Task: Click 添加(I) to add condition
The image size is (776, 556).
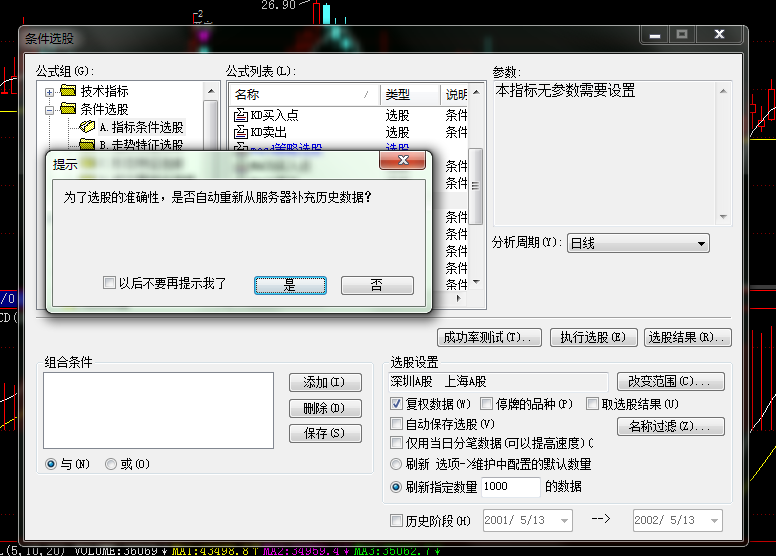Action: coord(325,382)
